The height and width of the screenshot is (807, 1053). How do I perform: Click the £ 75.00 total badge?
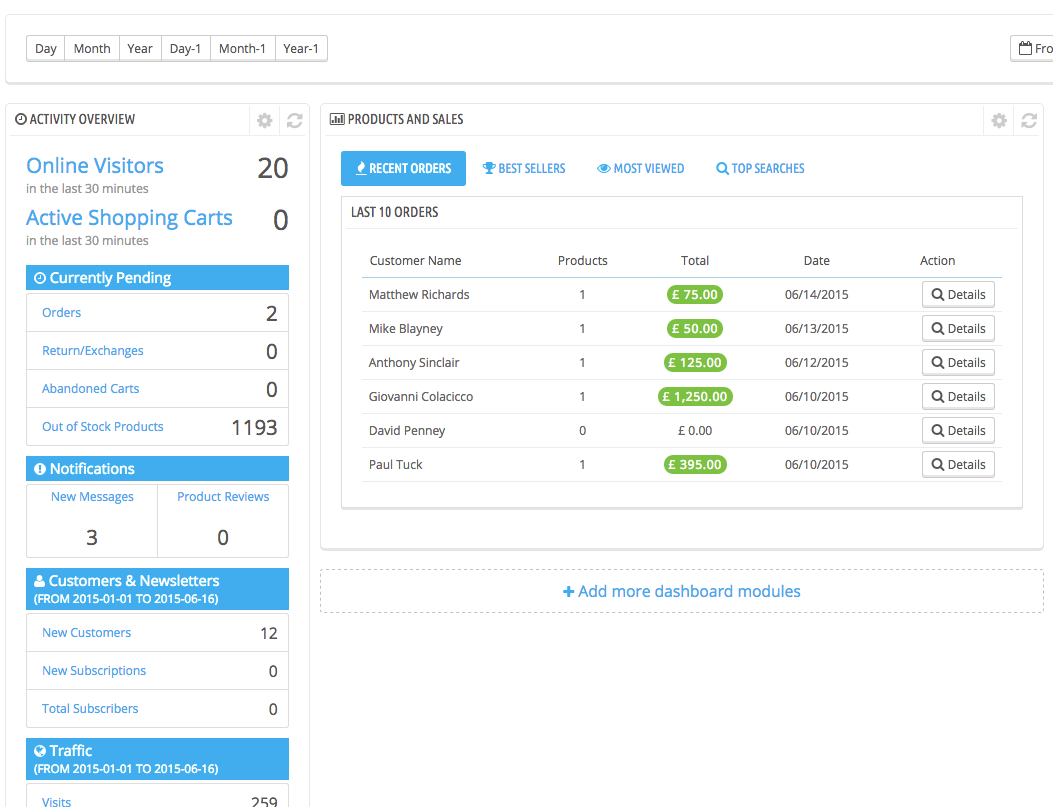click(x=695, y=295)
